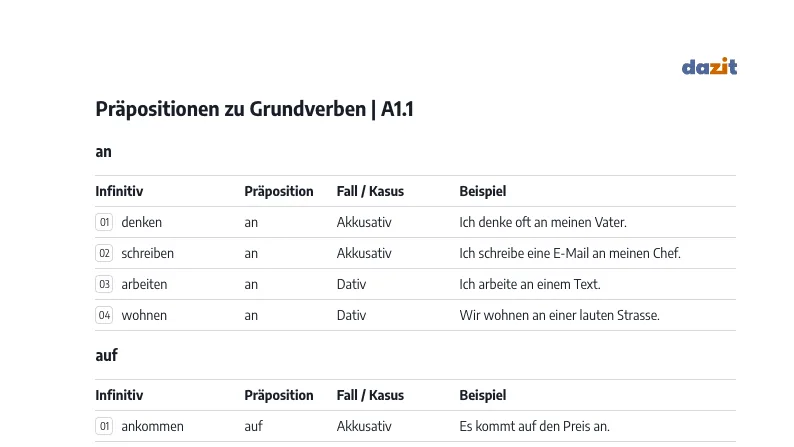Screen dimensions: 794x447
Task: Click the dazit logo
Action: (x=709, y=66)
